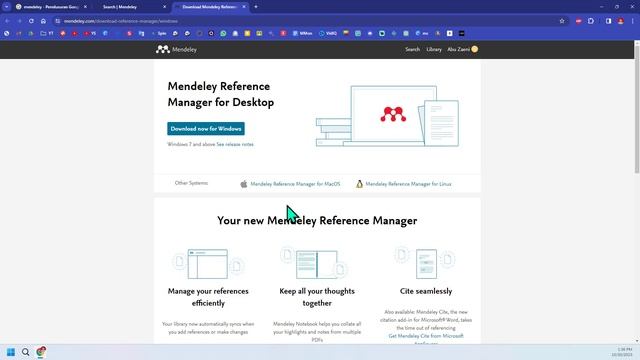Open the first globe bookmark icon
The width and height of the screenshot is (640, 360).
pos(7,33)
